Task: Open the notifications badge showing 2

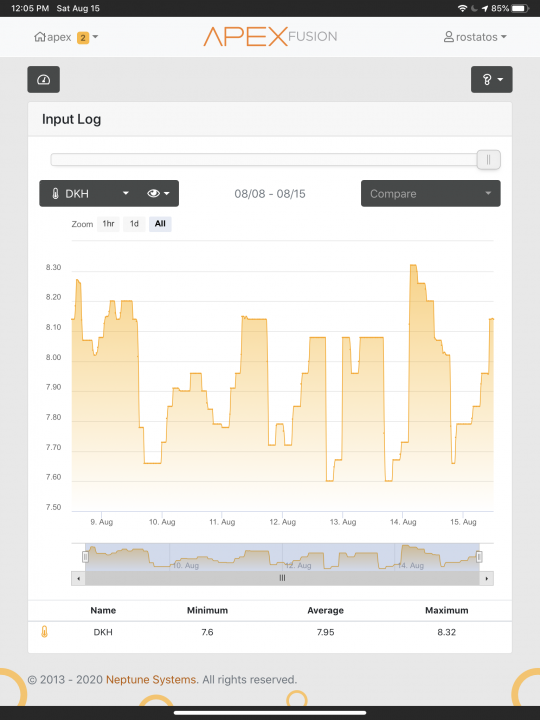Action: [83, 37]
